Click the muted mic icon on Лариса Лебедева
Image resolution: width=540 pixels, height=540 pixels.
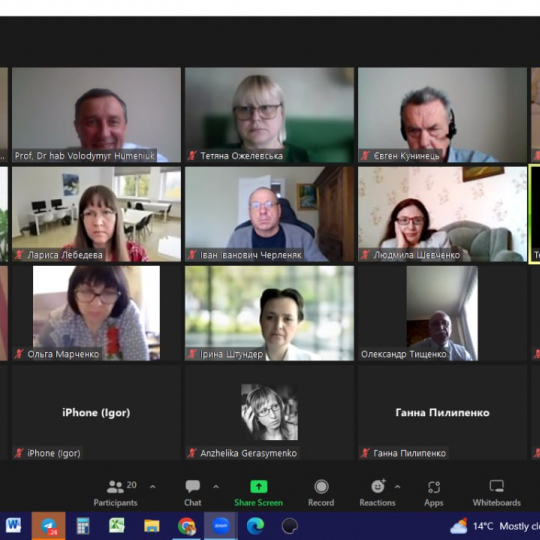[x=19, y=255]
